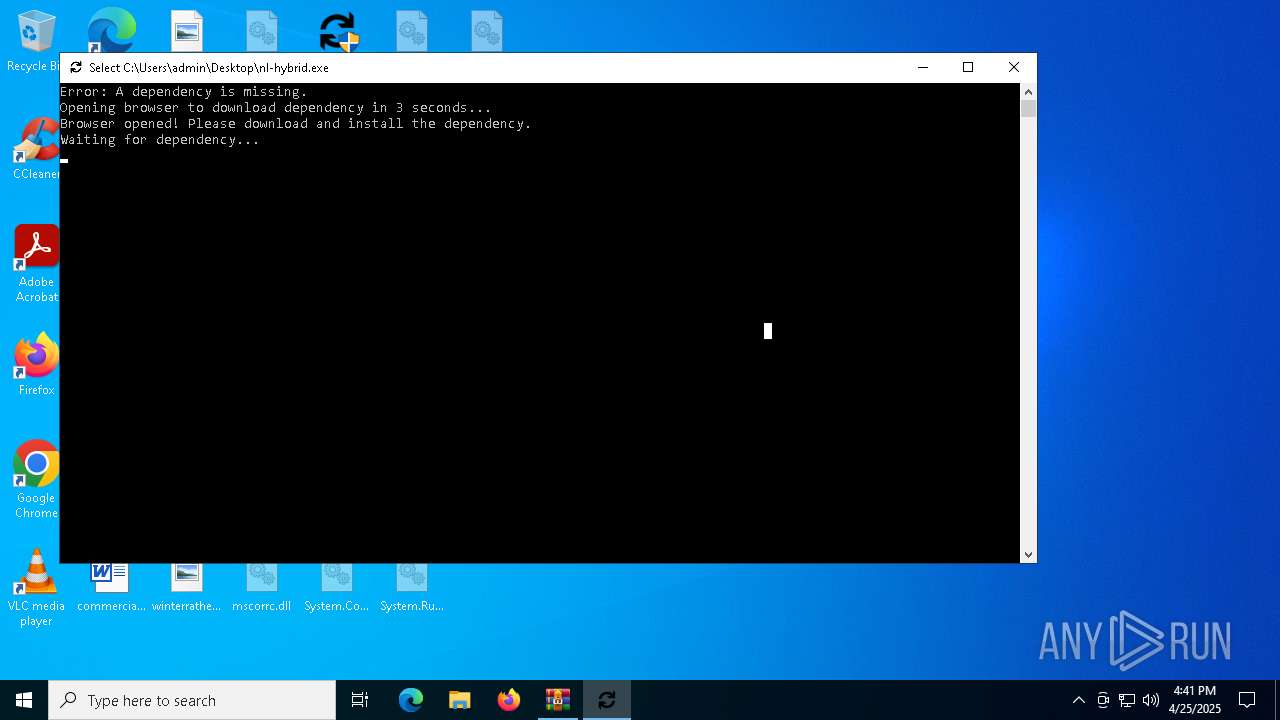The width and height of the screenshot is (1280, 720).
Task: Select the Microsoft Edge shortcut on the desktop
Action: tap(111, 30)
